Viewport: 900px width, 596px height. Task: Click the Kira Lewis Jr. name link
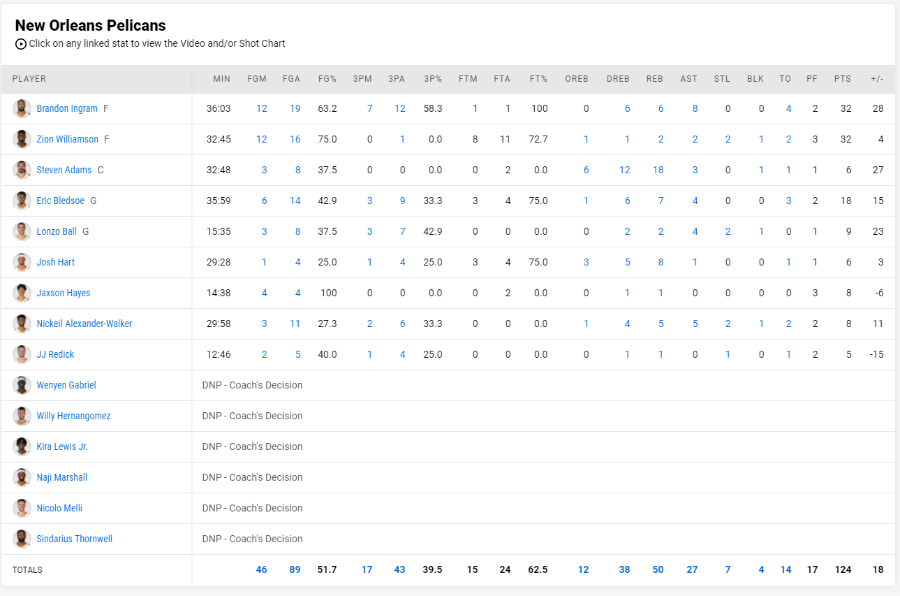pos(62,446)
